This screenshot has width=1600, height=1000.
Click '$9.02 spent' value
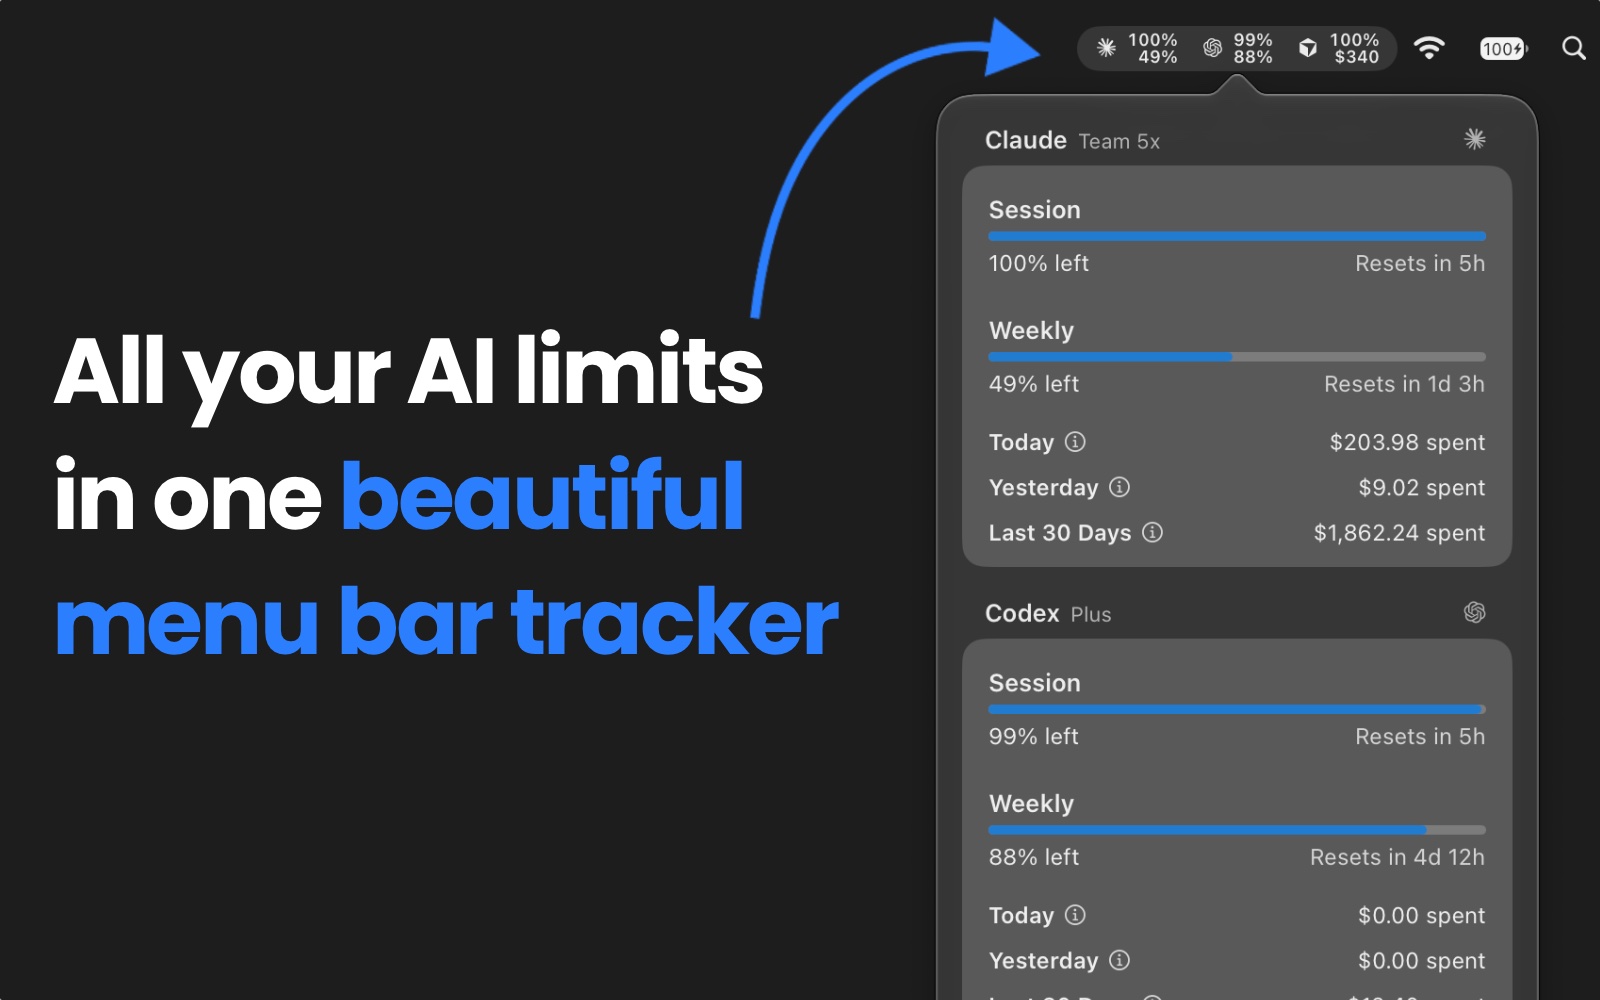[x=1421, y=488]
